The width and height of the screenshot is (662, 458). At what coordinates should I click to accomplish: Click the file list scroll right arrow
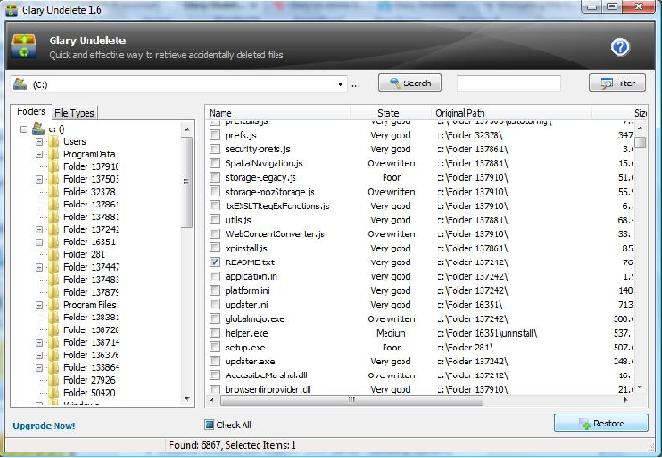coord(627,400)
